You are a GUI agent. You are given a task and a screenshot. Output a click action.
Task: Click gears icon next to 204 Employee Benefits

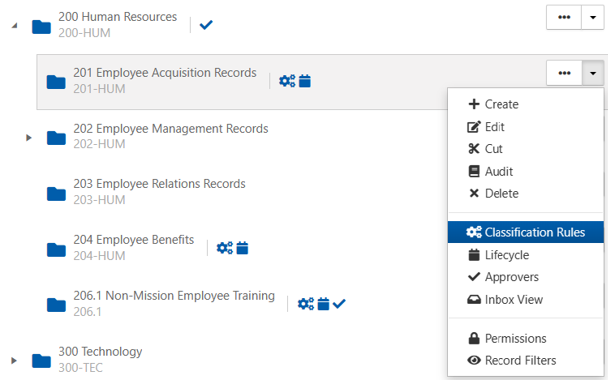pos(225,248)
